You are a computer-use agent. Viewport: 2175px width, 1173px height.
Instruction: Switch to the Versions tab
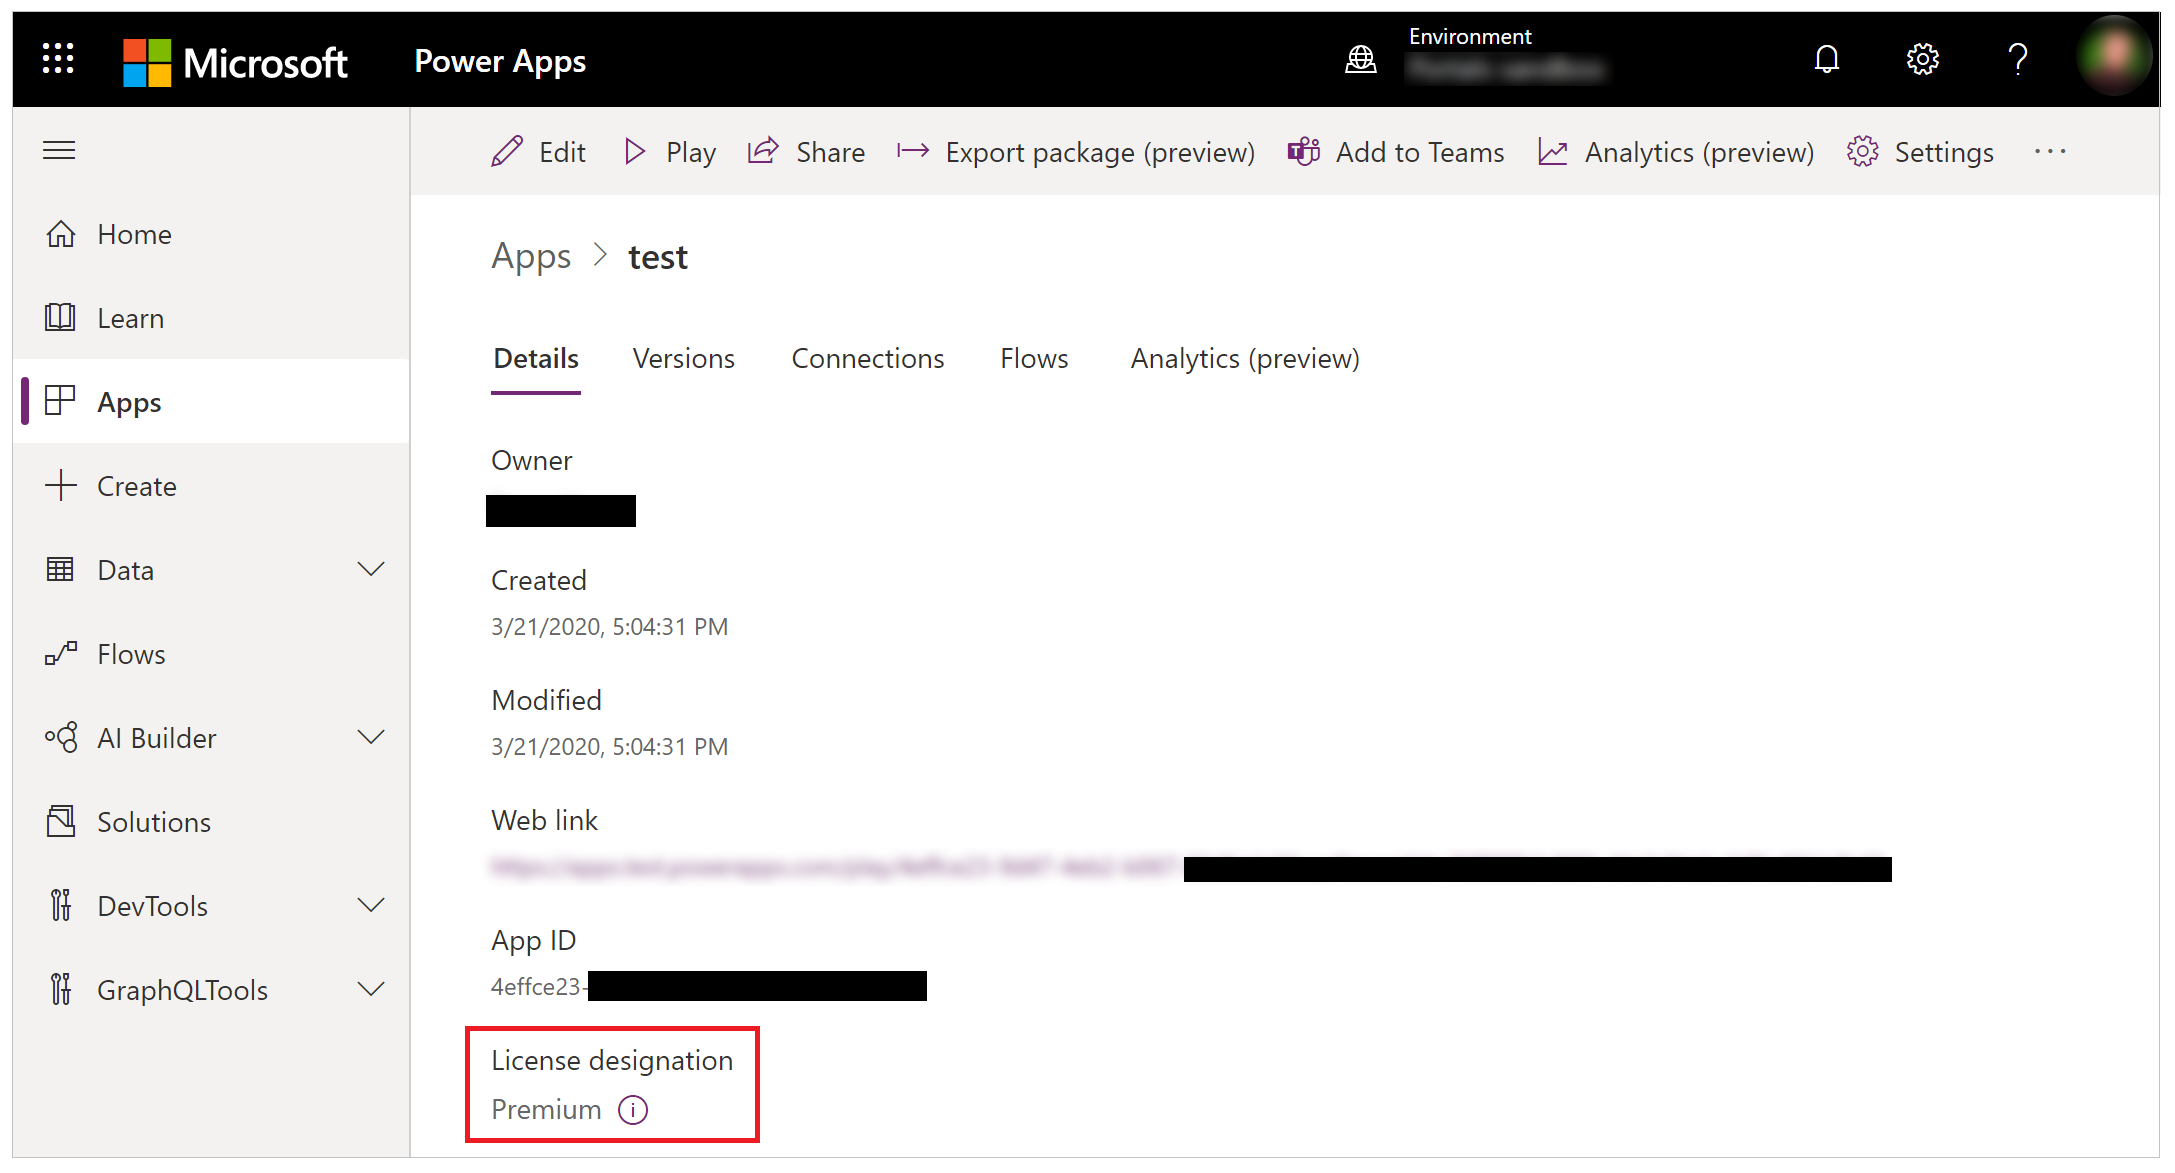[x=685, y=358]
